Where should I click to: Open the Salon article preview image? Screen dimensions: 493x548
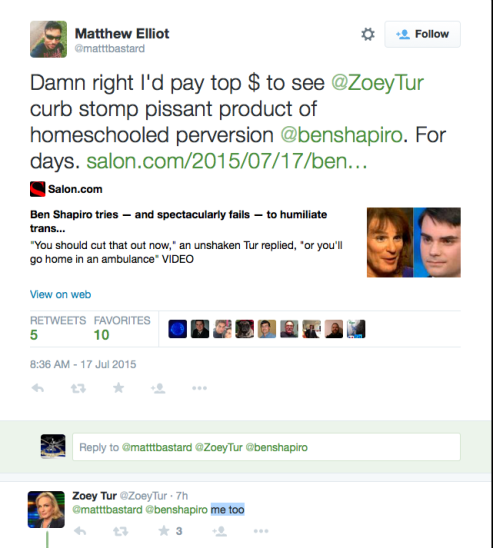(x=414, y=242)
